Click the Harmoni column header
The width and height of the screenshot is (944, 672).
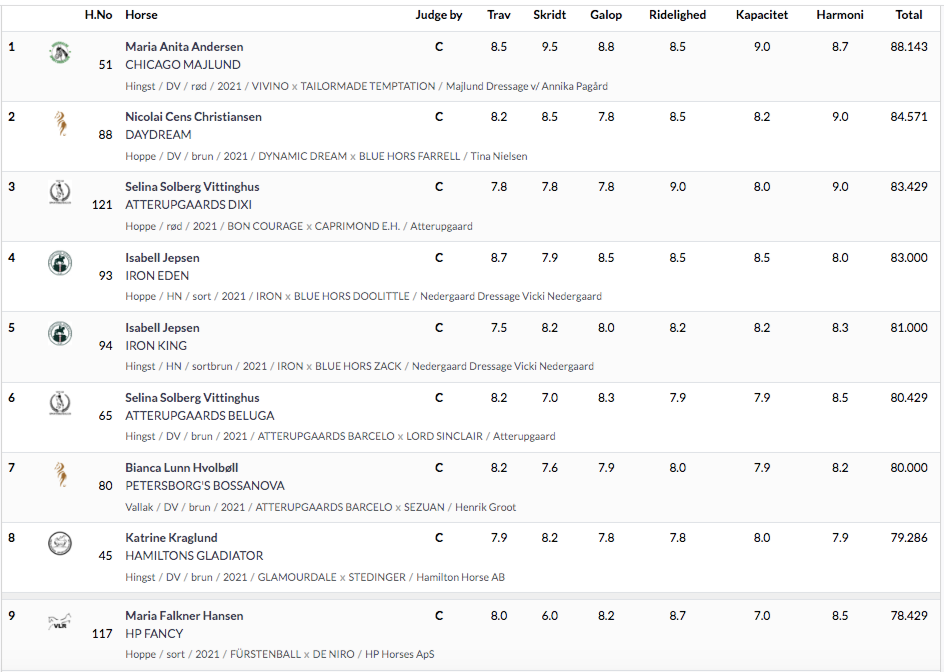(840, 15)
